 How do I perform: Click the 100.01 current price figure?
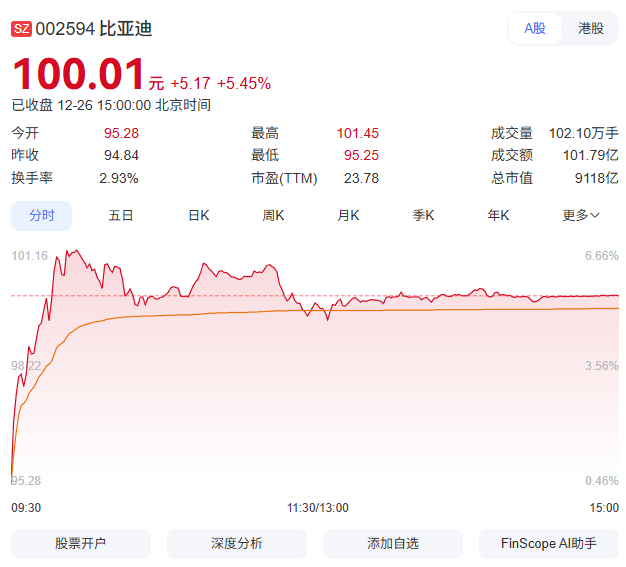point(78,76)
